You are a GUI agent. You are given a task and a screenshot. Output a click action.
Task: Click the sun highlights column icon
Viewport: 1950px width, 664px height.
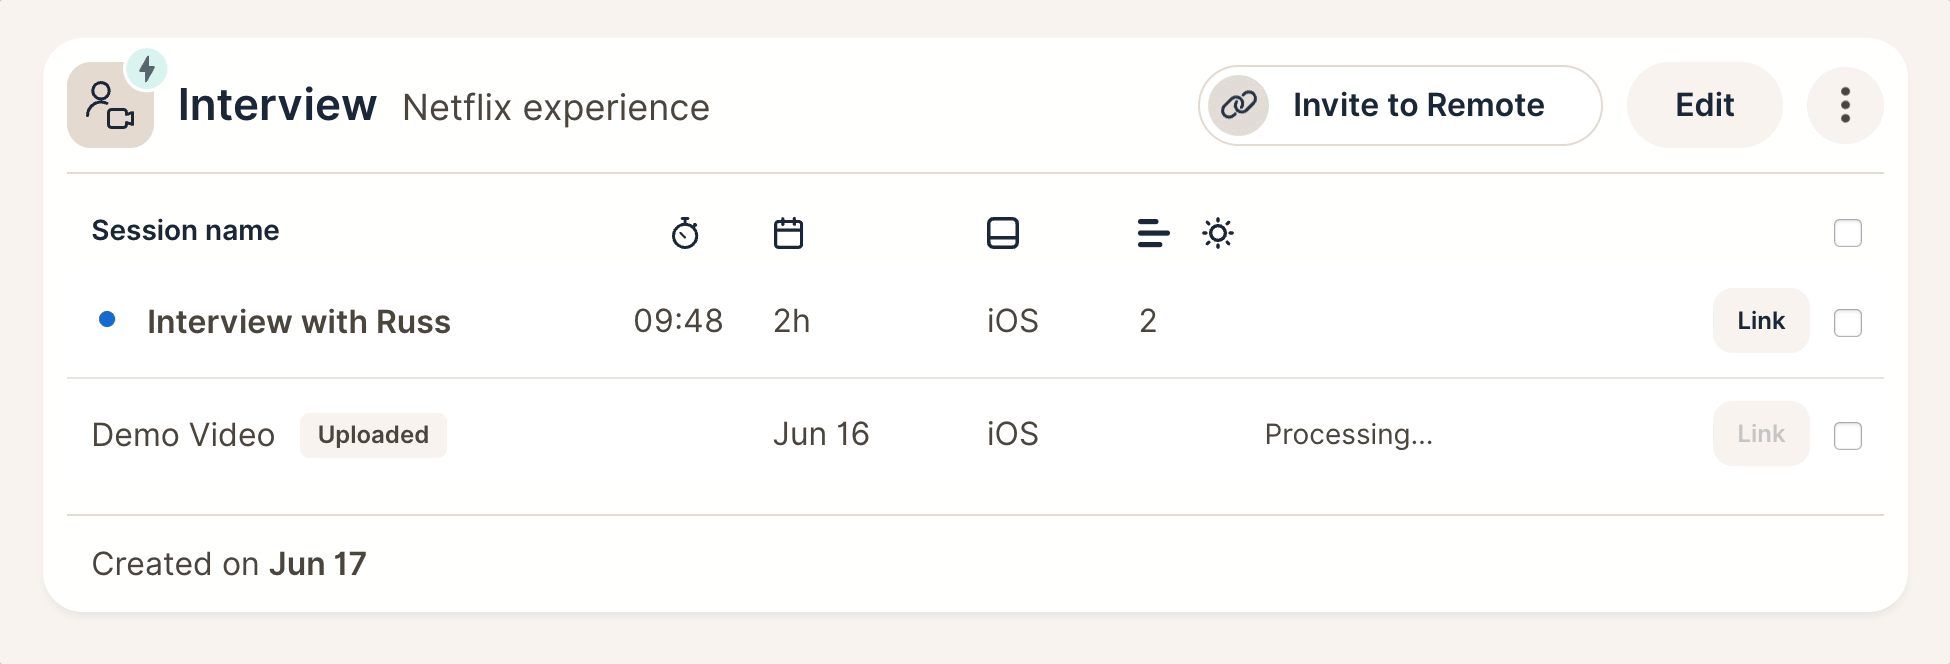click(1218, 233)
